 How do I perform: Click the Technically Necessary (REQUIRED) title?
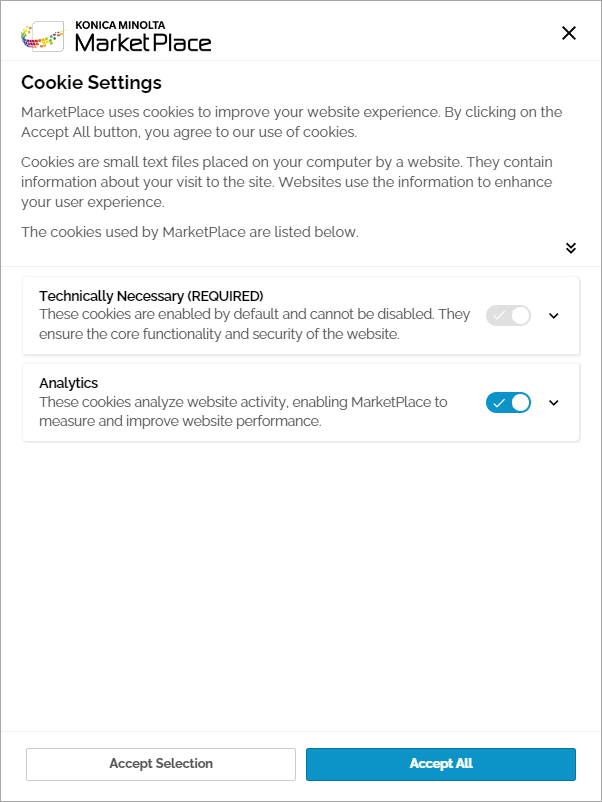point(151,296)
